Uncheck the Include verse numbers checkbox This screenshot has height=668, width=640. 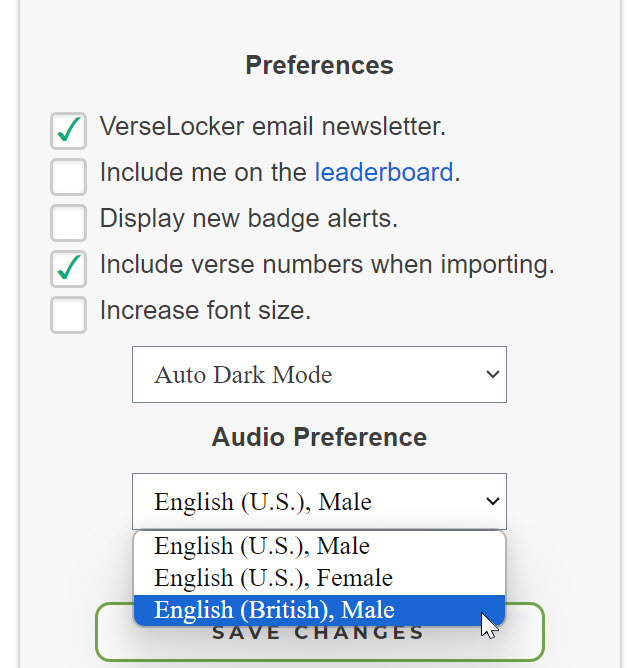coord(68,269)
